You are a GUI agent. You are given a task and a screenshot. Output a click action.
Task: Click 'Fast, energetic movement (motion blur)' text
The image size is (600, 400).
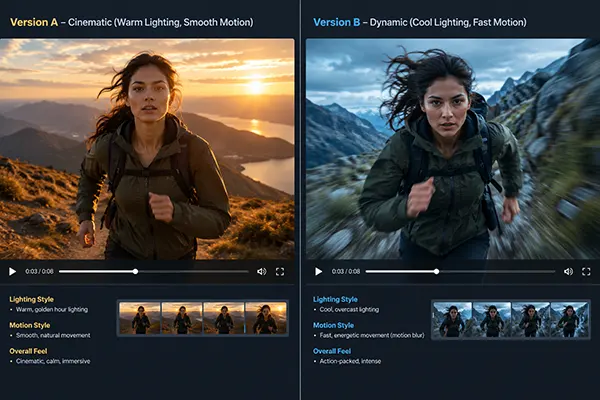[372, 335]
